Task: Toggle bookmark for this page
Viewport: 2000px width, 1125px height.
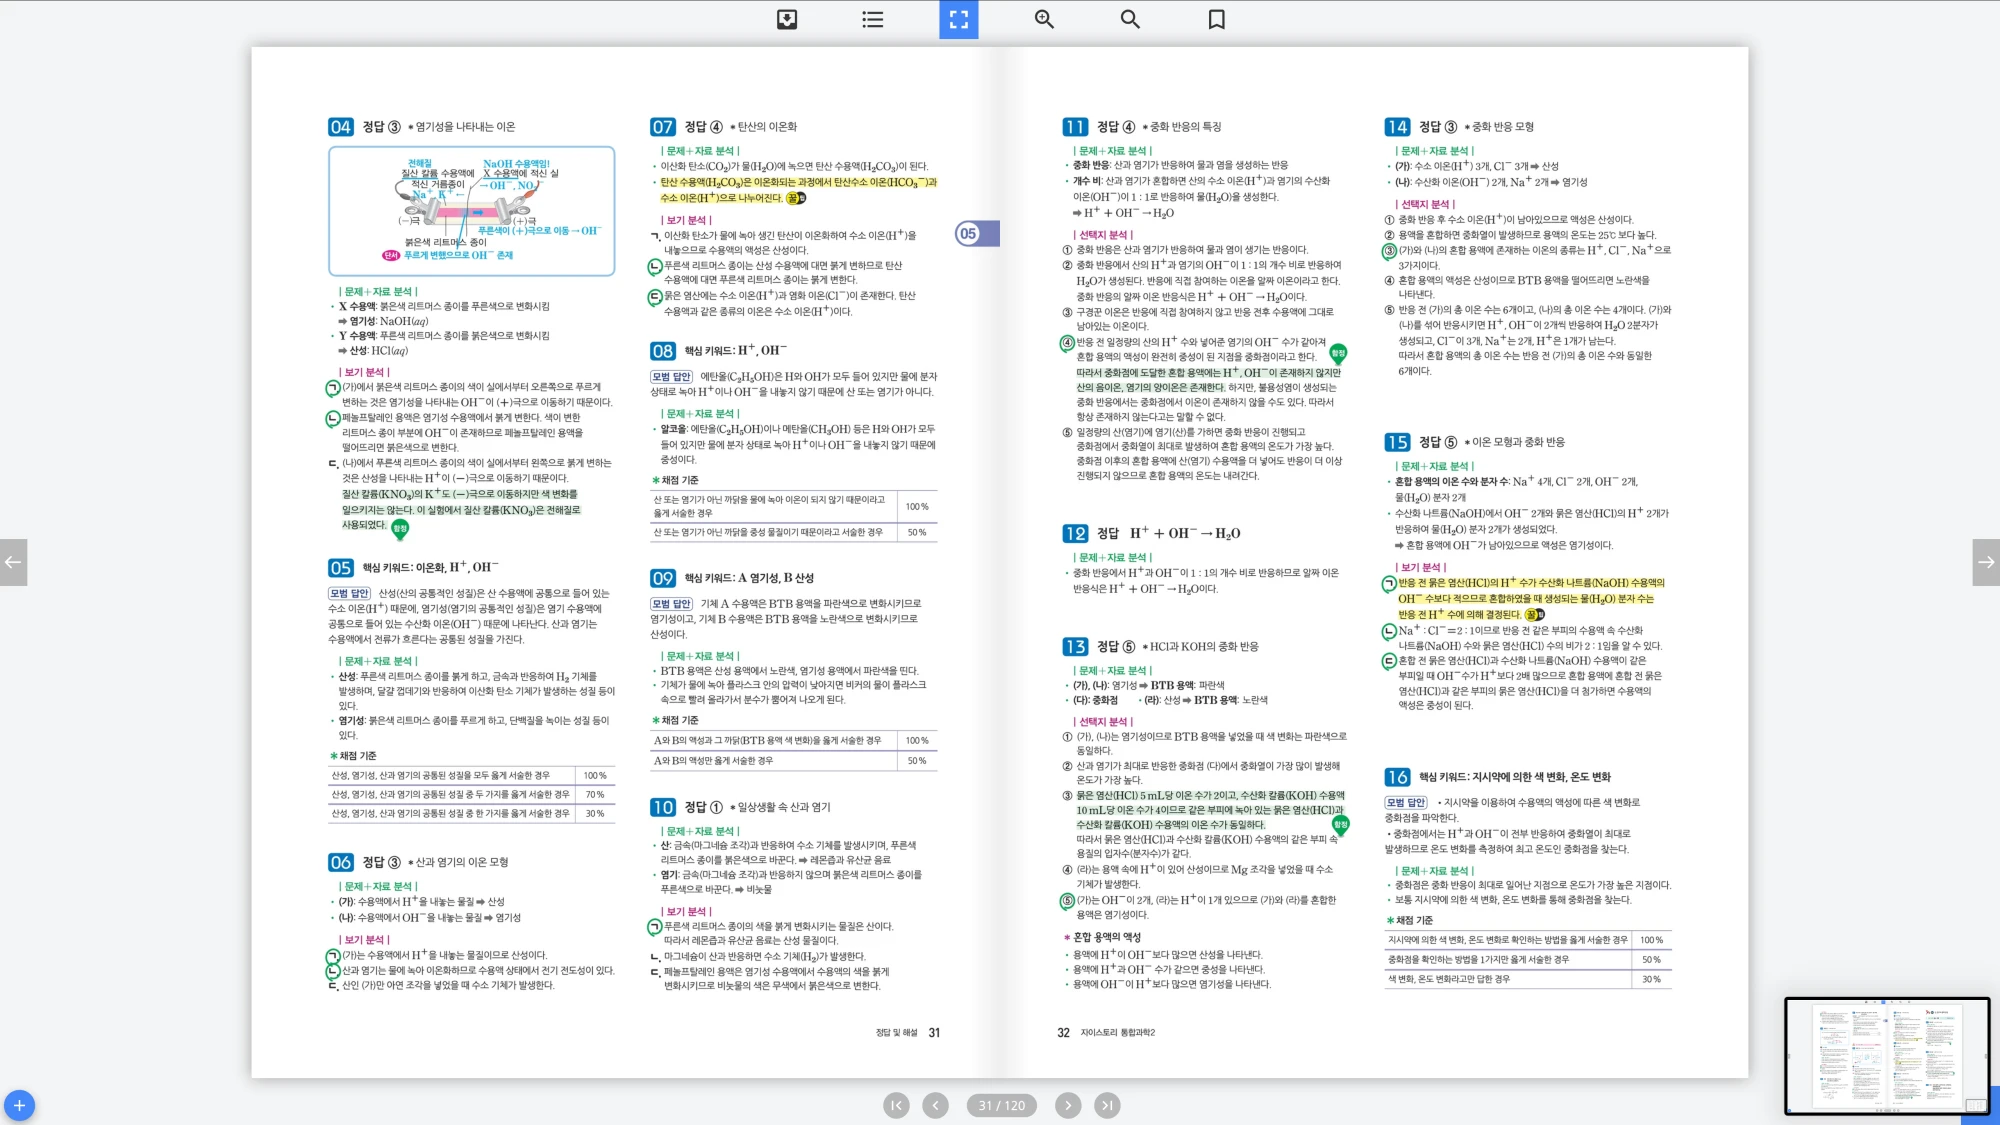Action: pyautogui.click(x=1216, y=19)
